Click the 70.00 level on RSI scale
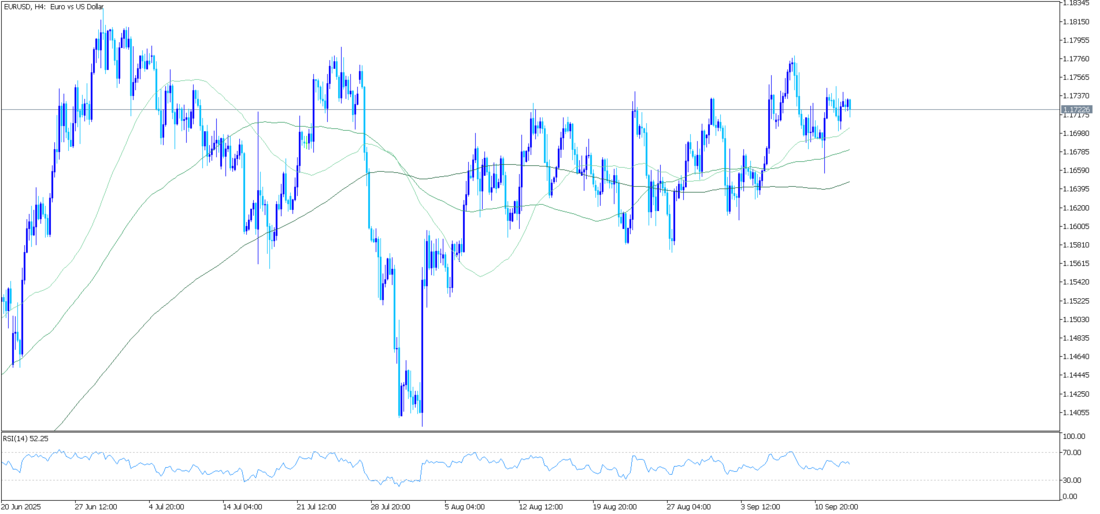The width and height of the screenshot is (1100, 514). (1073, 453)
